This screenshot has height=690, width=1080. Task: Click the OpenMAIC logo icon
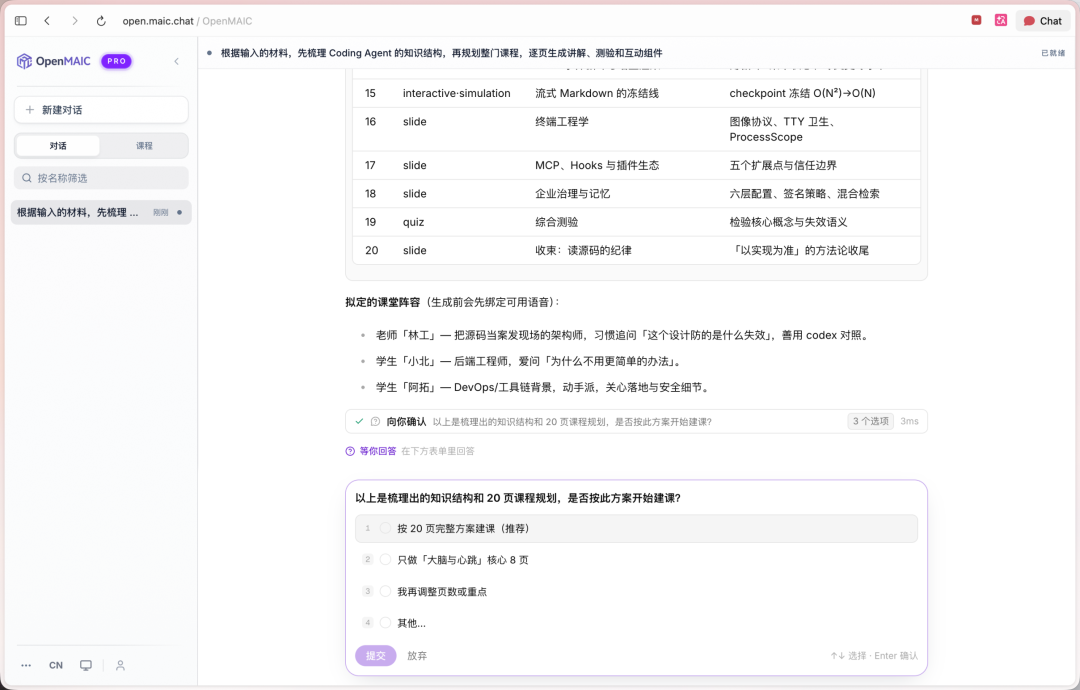pyautogui.click(x=24, y=61)
